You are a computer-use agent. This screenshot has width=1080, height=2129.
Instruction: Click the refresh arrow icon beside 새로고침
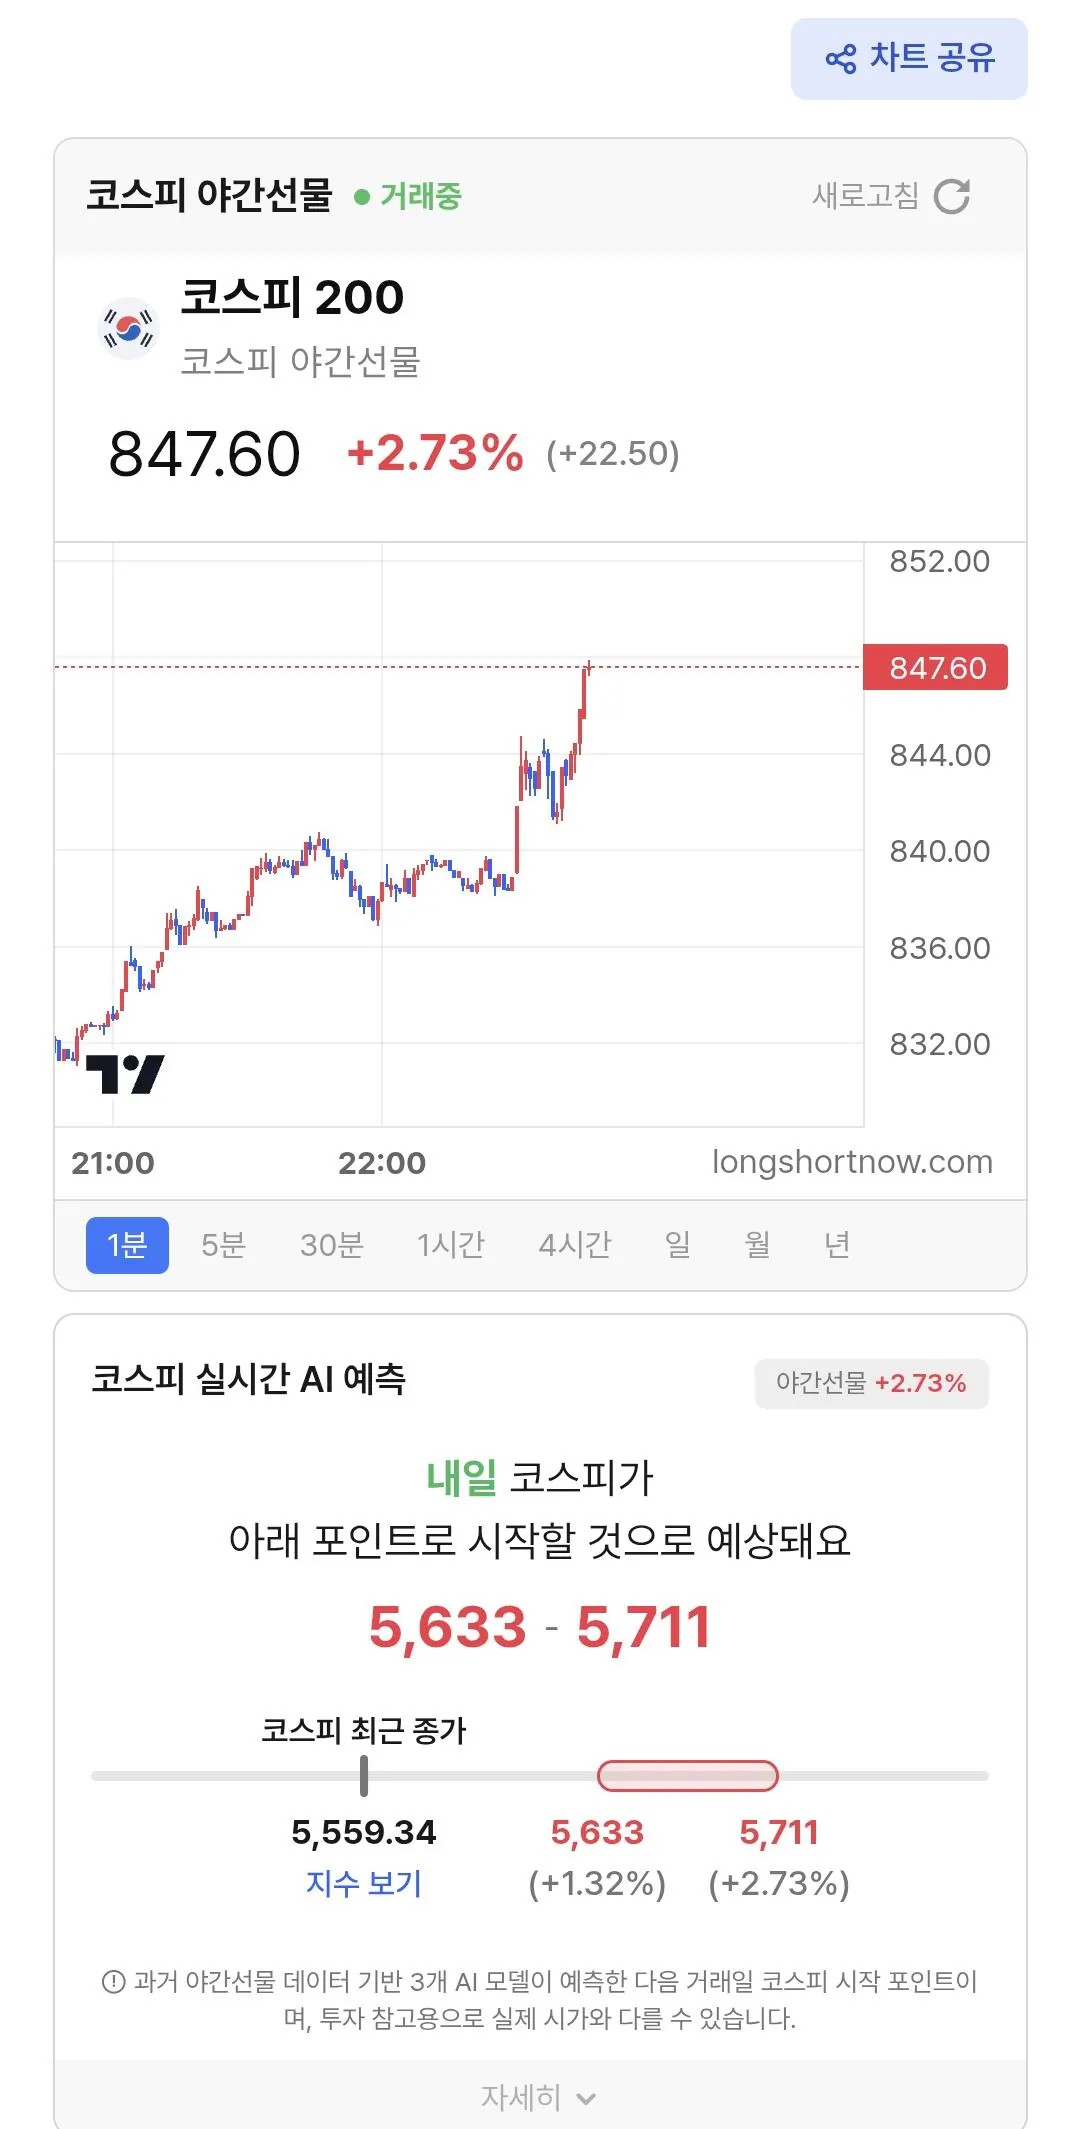click(952, 196)
